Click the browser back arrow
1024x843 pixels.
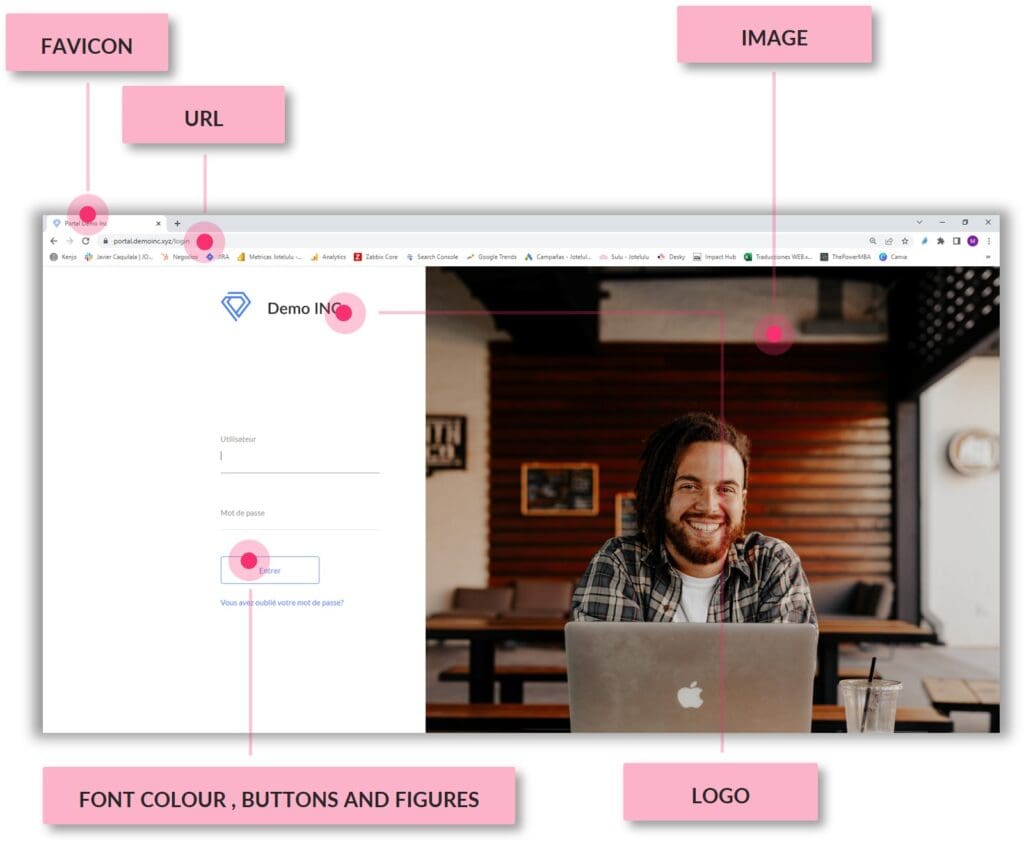point(53,241)
